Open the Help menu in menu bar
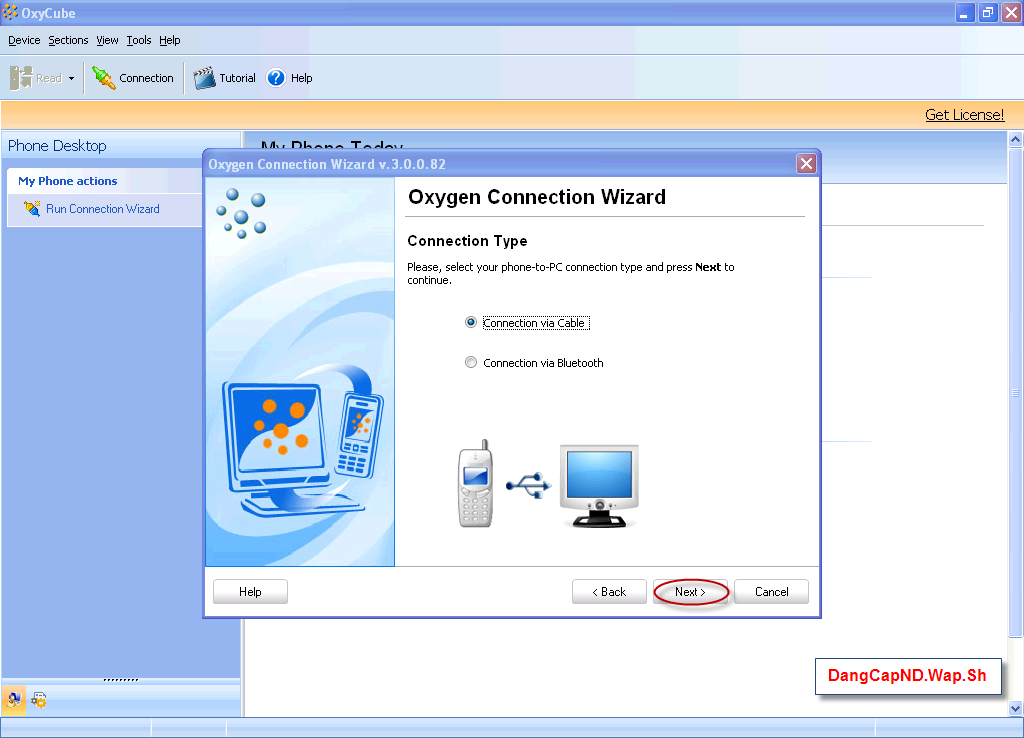The width and height of the screenshot is (1024, 738). pos(170,40)
